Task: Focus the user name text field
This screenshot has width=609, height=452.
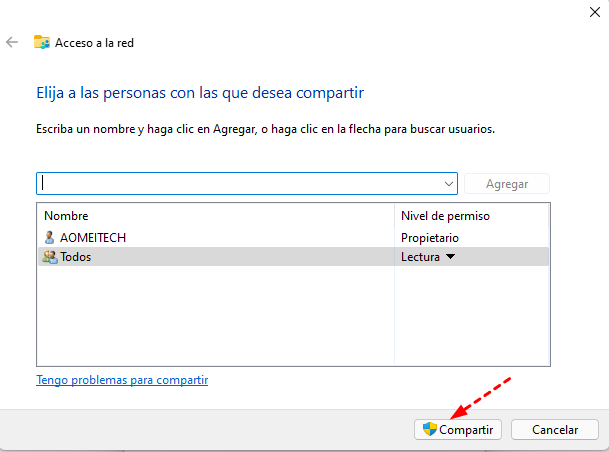Action: coord(240,184)
